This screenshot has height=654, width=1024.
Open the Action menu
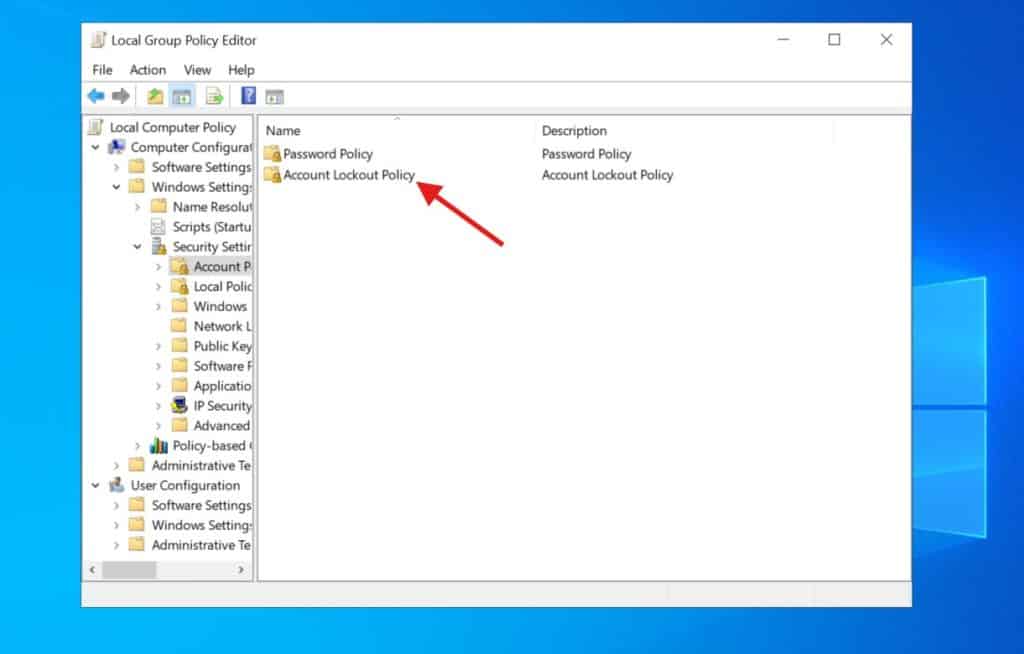(x=148, y=70)
